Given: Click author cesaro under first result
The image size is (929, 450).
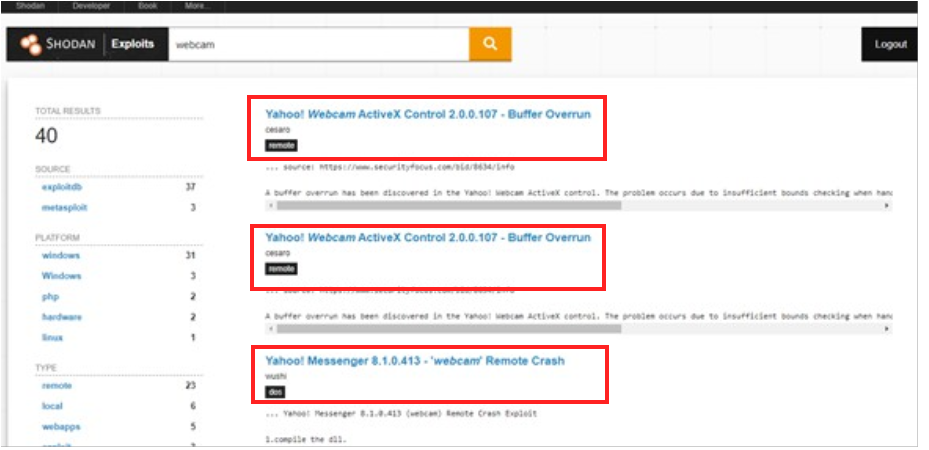Looking at the screenshot, I should [277, 130].
